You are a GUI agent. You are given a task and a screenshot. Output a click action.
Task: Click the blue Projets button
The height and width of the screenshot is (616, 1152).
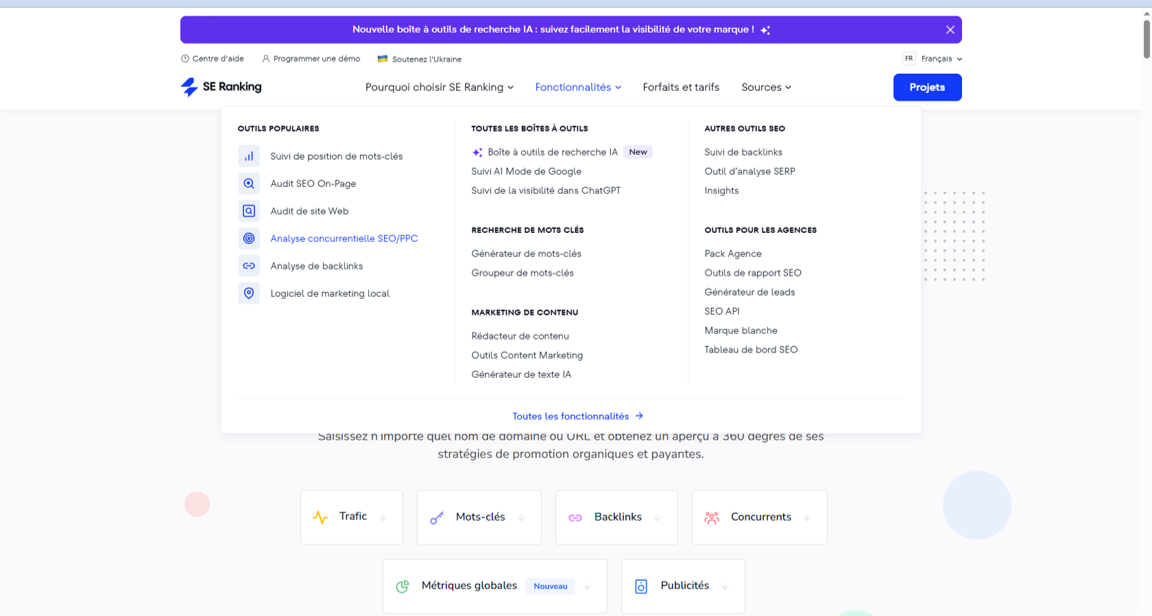point(927,87)
